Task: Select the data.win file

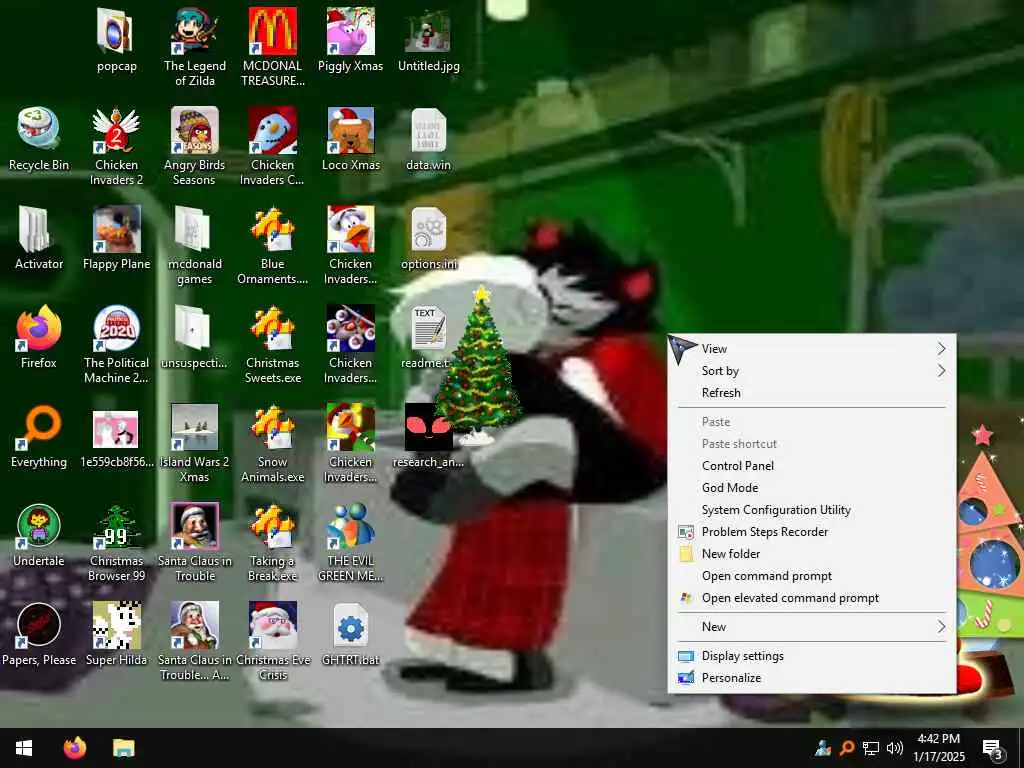Action: 428,129
